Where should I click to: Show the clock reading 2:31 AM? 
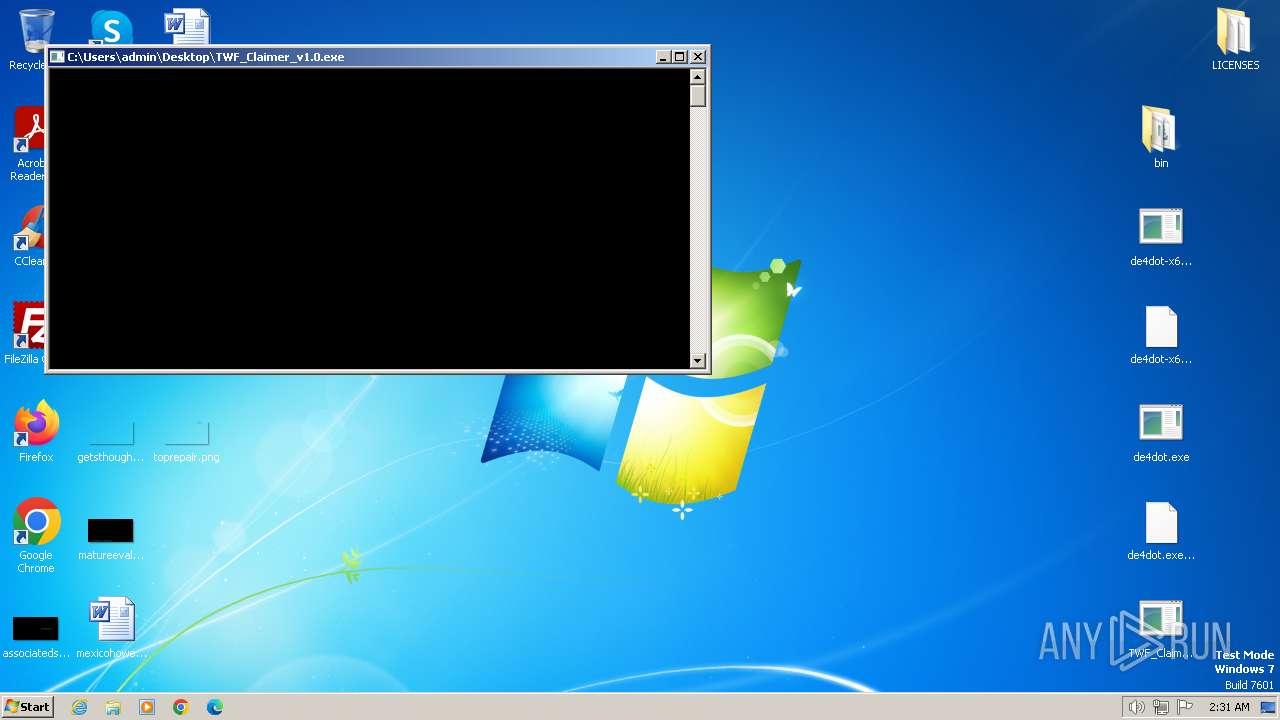(1229, 707)
